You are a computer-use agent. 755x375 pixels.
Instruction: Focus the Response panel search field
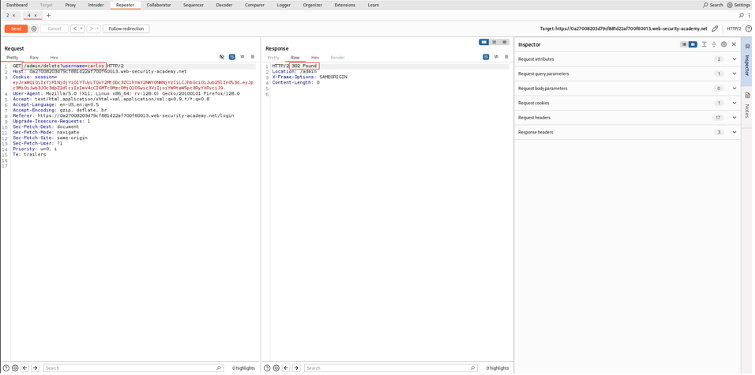(x=391, y=368)
